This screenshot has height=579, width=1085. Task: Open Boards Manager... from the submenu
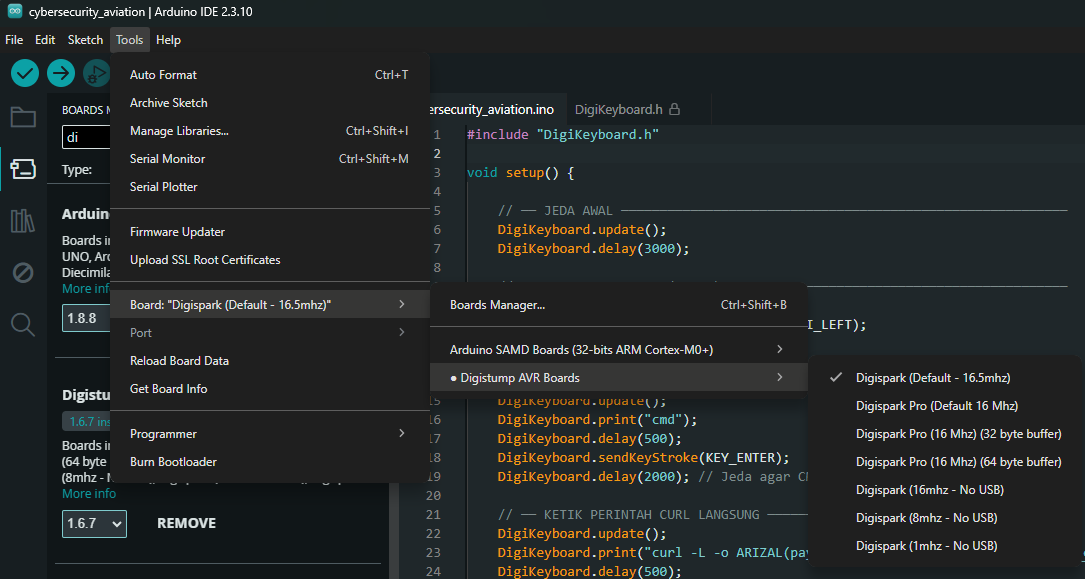point(619,304)
